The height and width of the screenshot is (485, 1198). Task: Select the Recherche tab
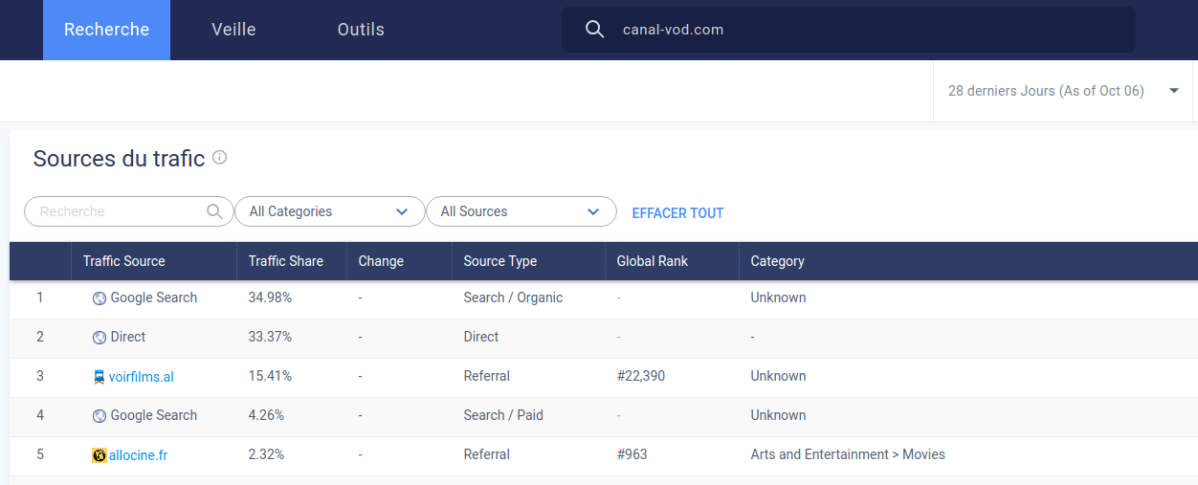(106, 30)
